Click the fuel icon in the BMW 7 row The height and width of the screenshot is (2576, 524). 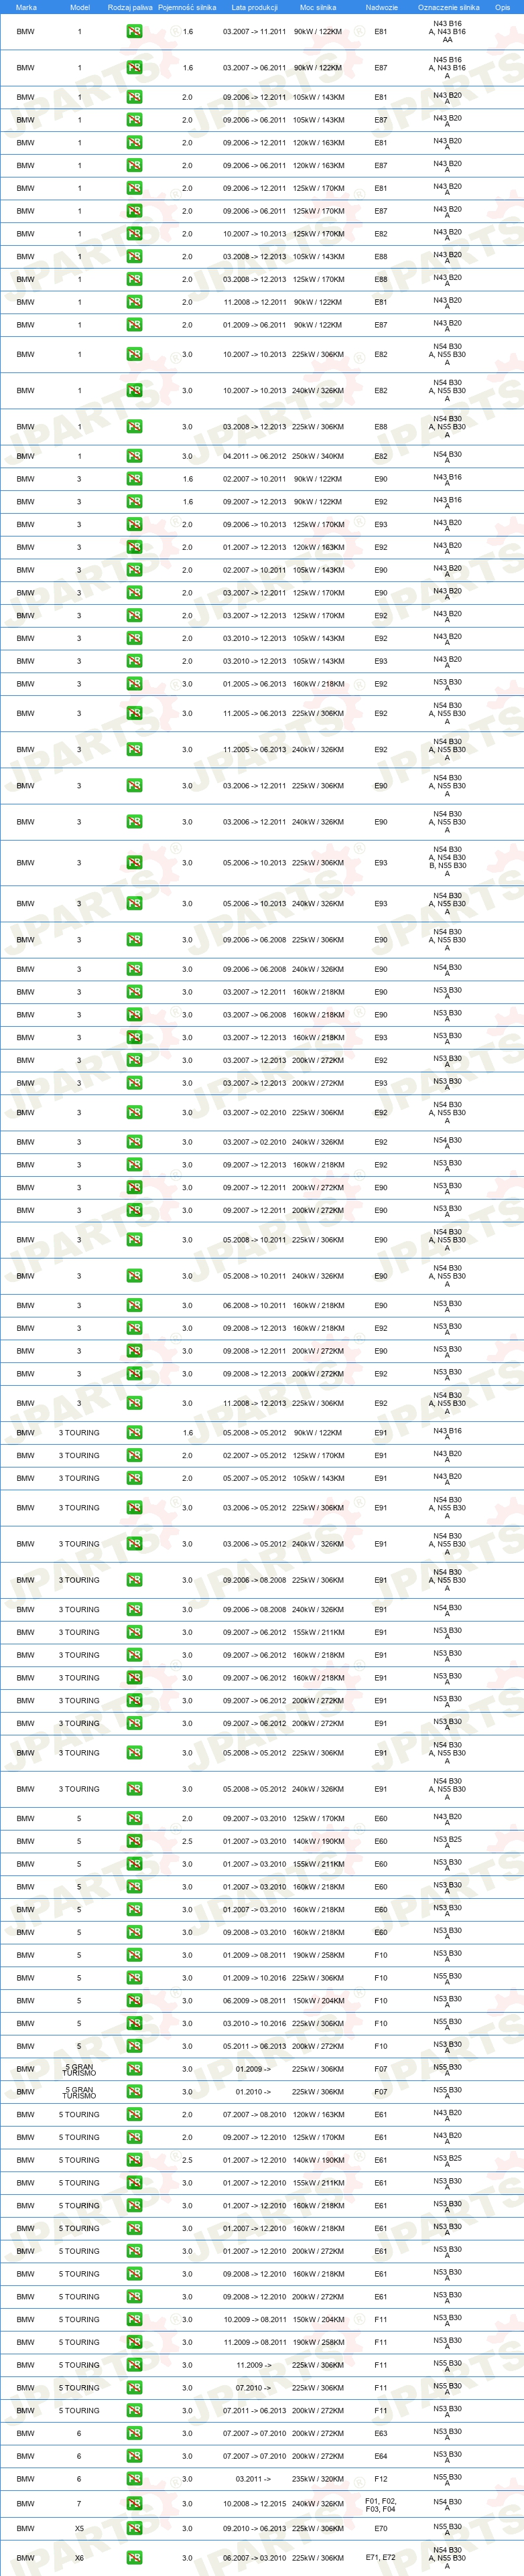tap(134, 2504)
